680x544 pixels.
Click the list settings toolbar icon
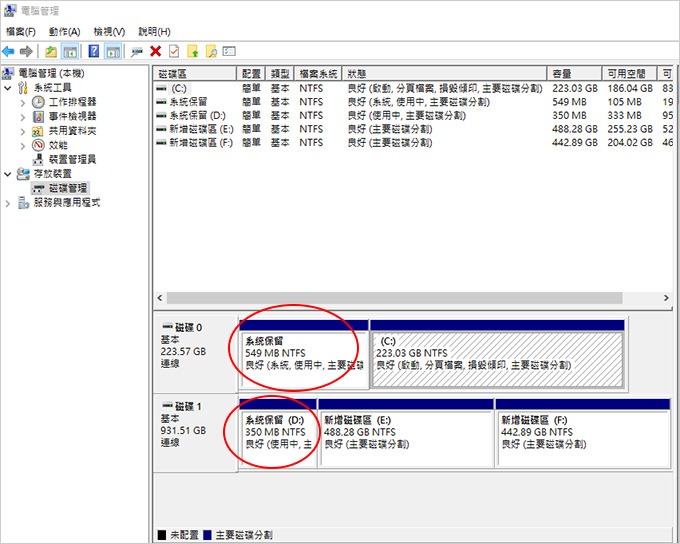[x=229, y=52]
